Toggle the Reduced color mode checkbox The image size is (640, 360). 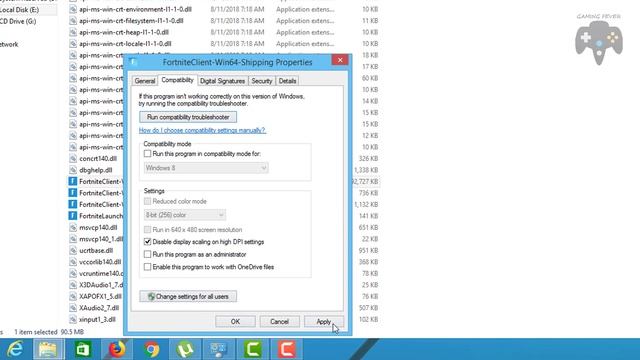[147, 201]
